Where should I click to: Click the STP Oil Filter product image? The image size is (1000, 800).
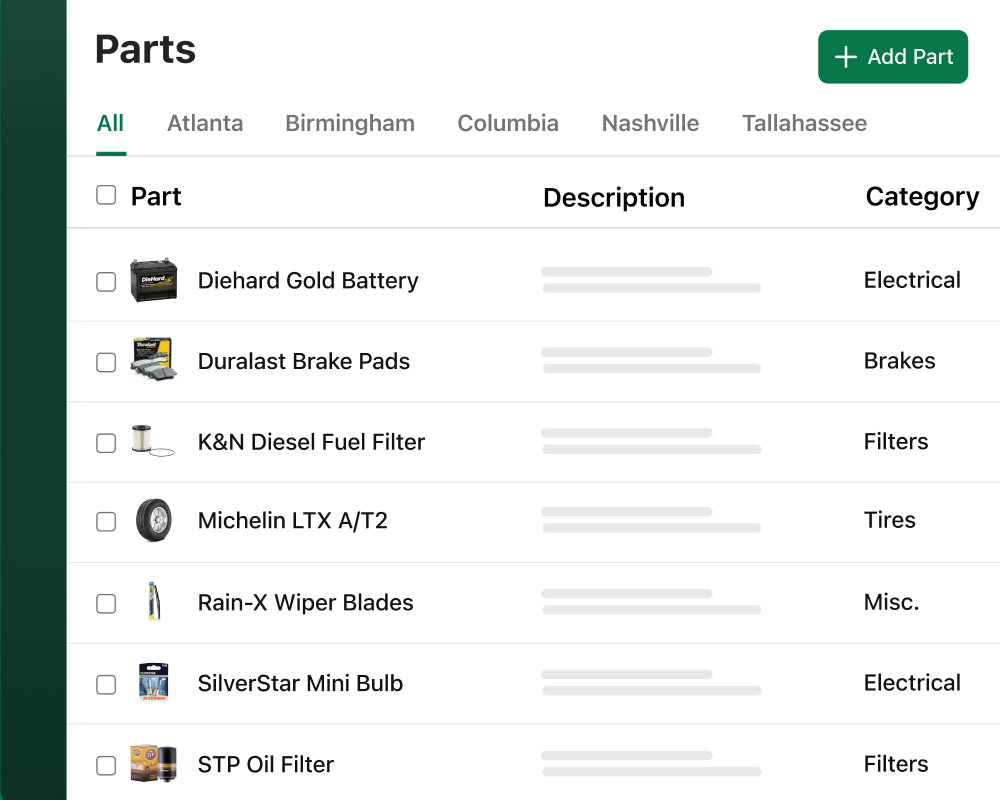pyautogui.click(x=154, y=763)
